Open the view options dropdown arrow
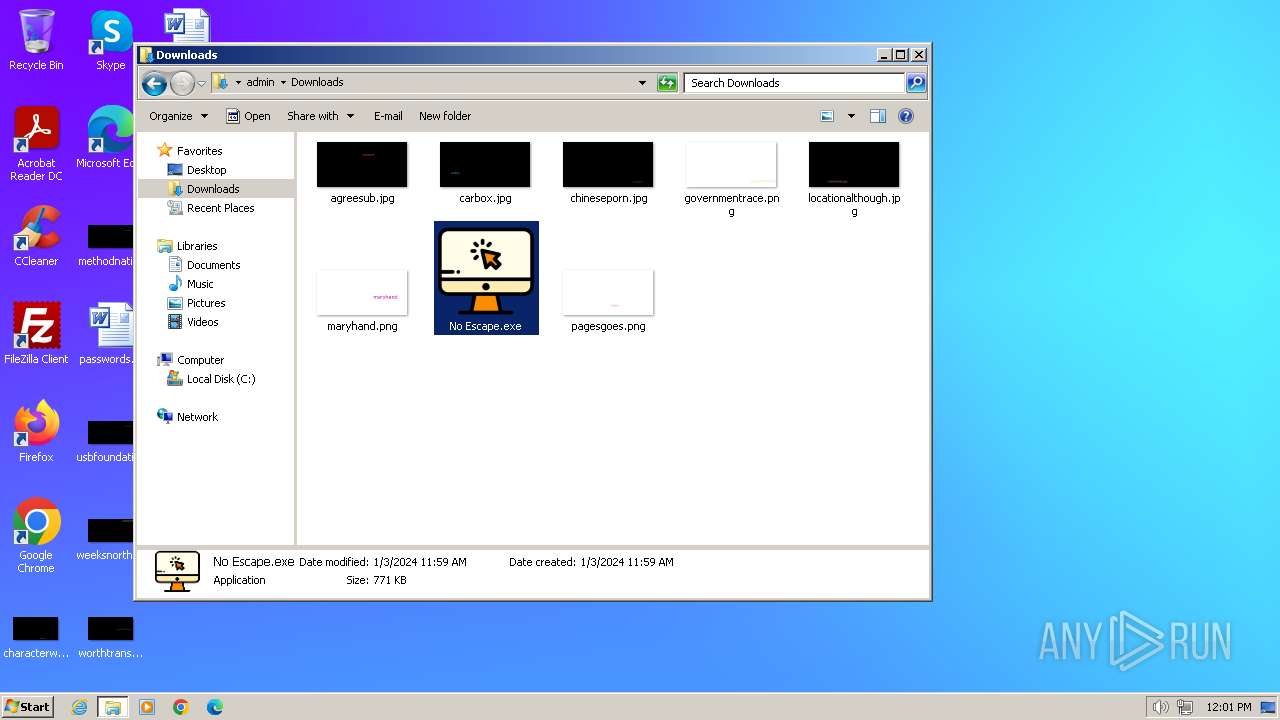1280x720 pixels. tap(851, 116)
